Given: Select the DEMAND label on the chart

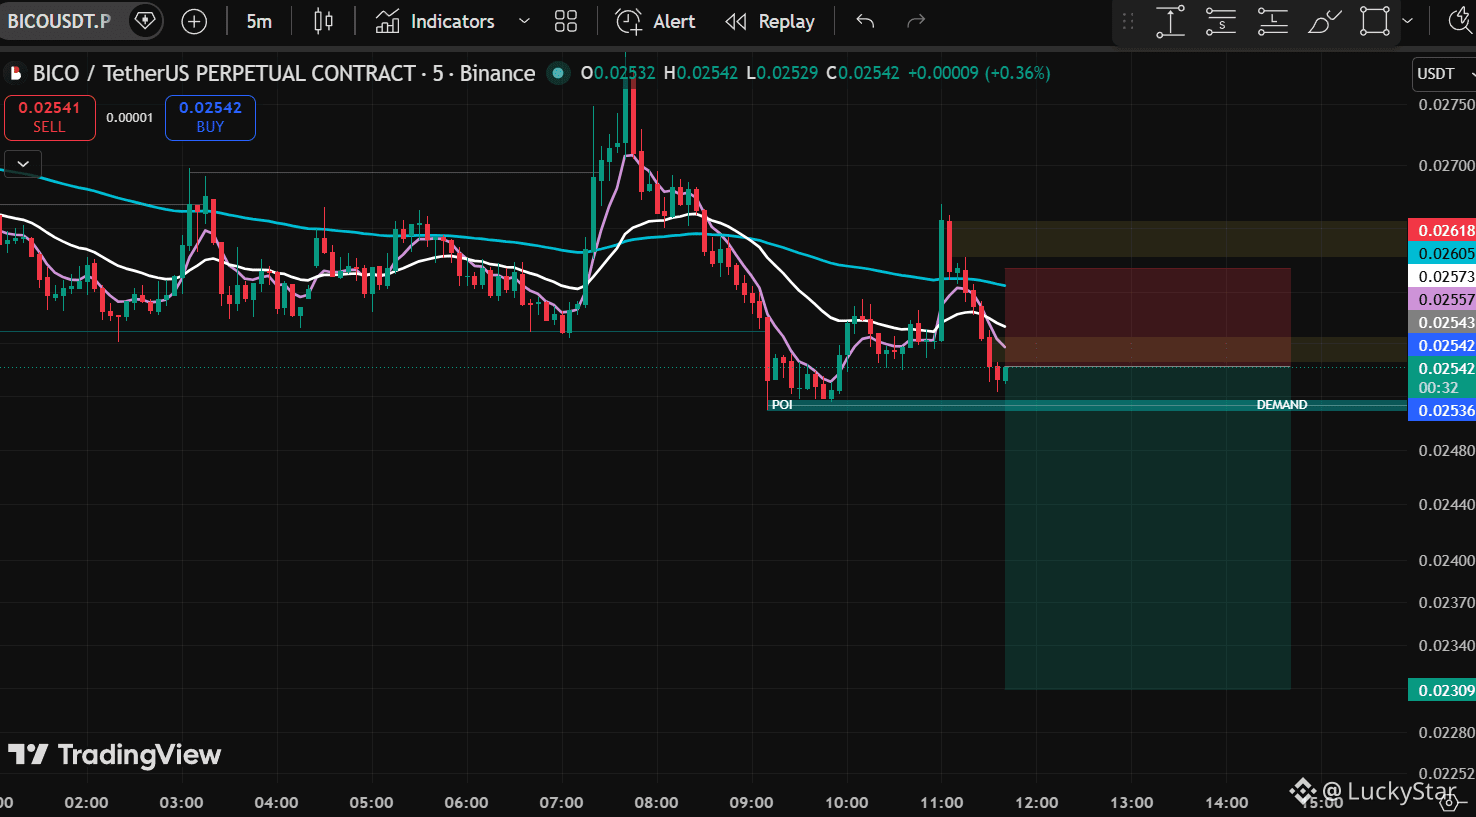Looking at the screenshot, I should pos(1282,405).
